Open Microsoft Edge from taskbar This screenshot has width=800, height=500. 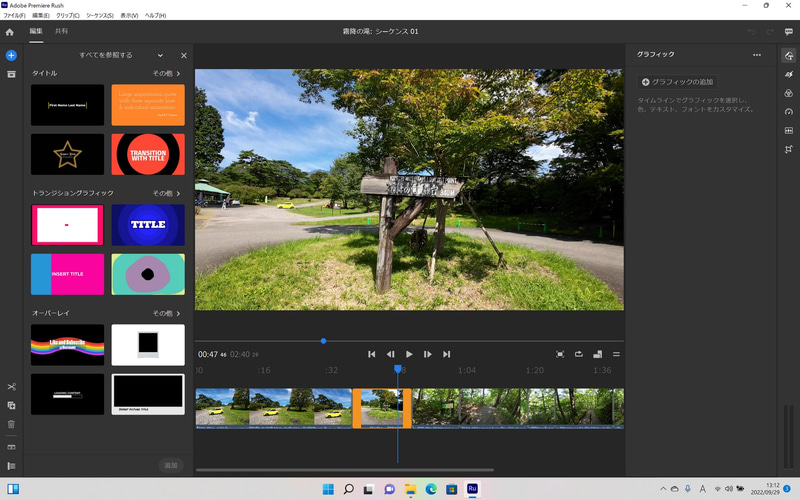(431, 489)
